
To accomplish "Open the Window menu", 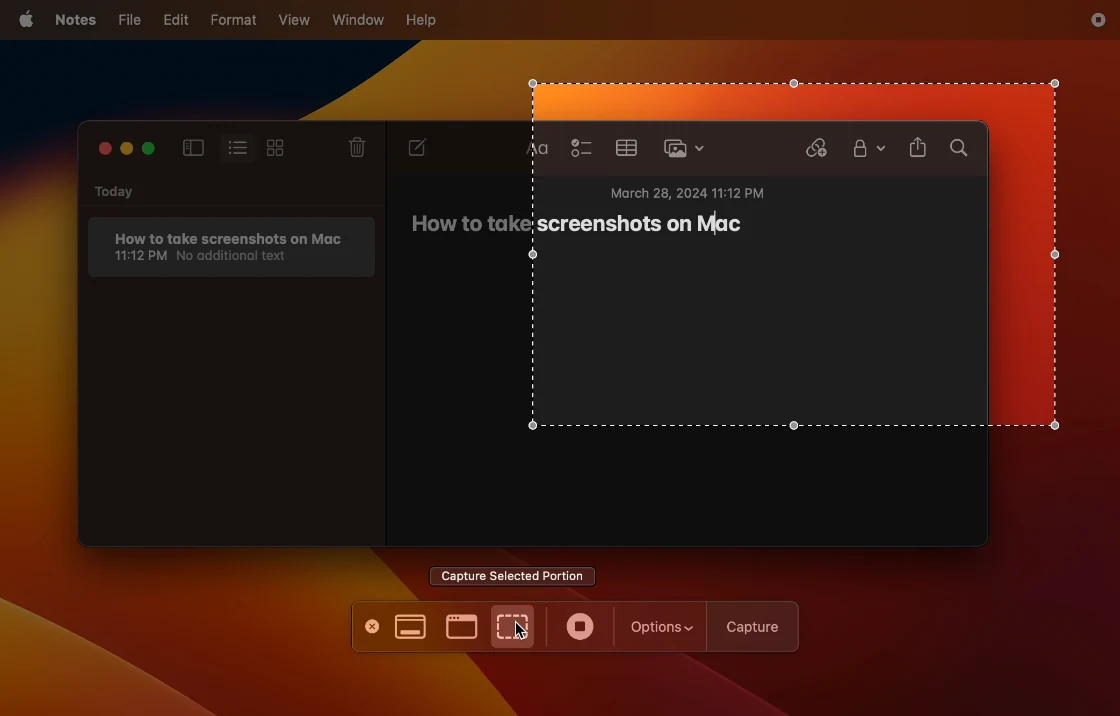I will 358,20.
